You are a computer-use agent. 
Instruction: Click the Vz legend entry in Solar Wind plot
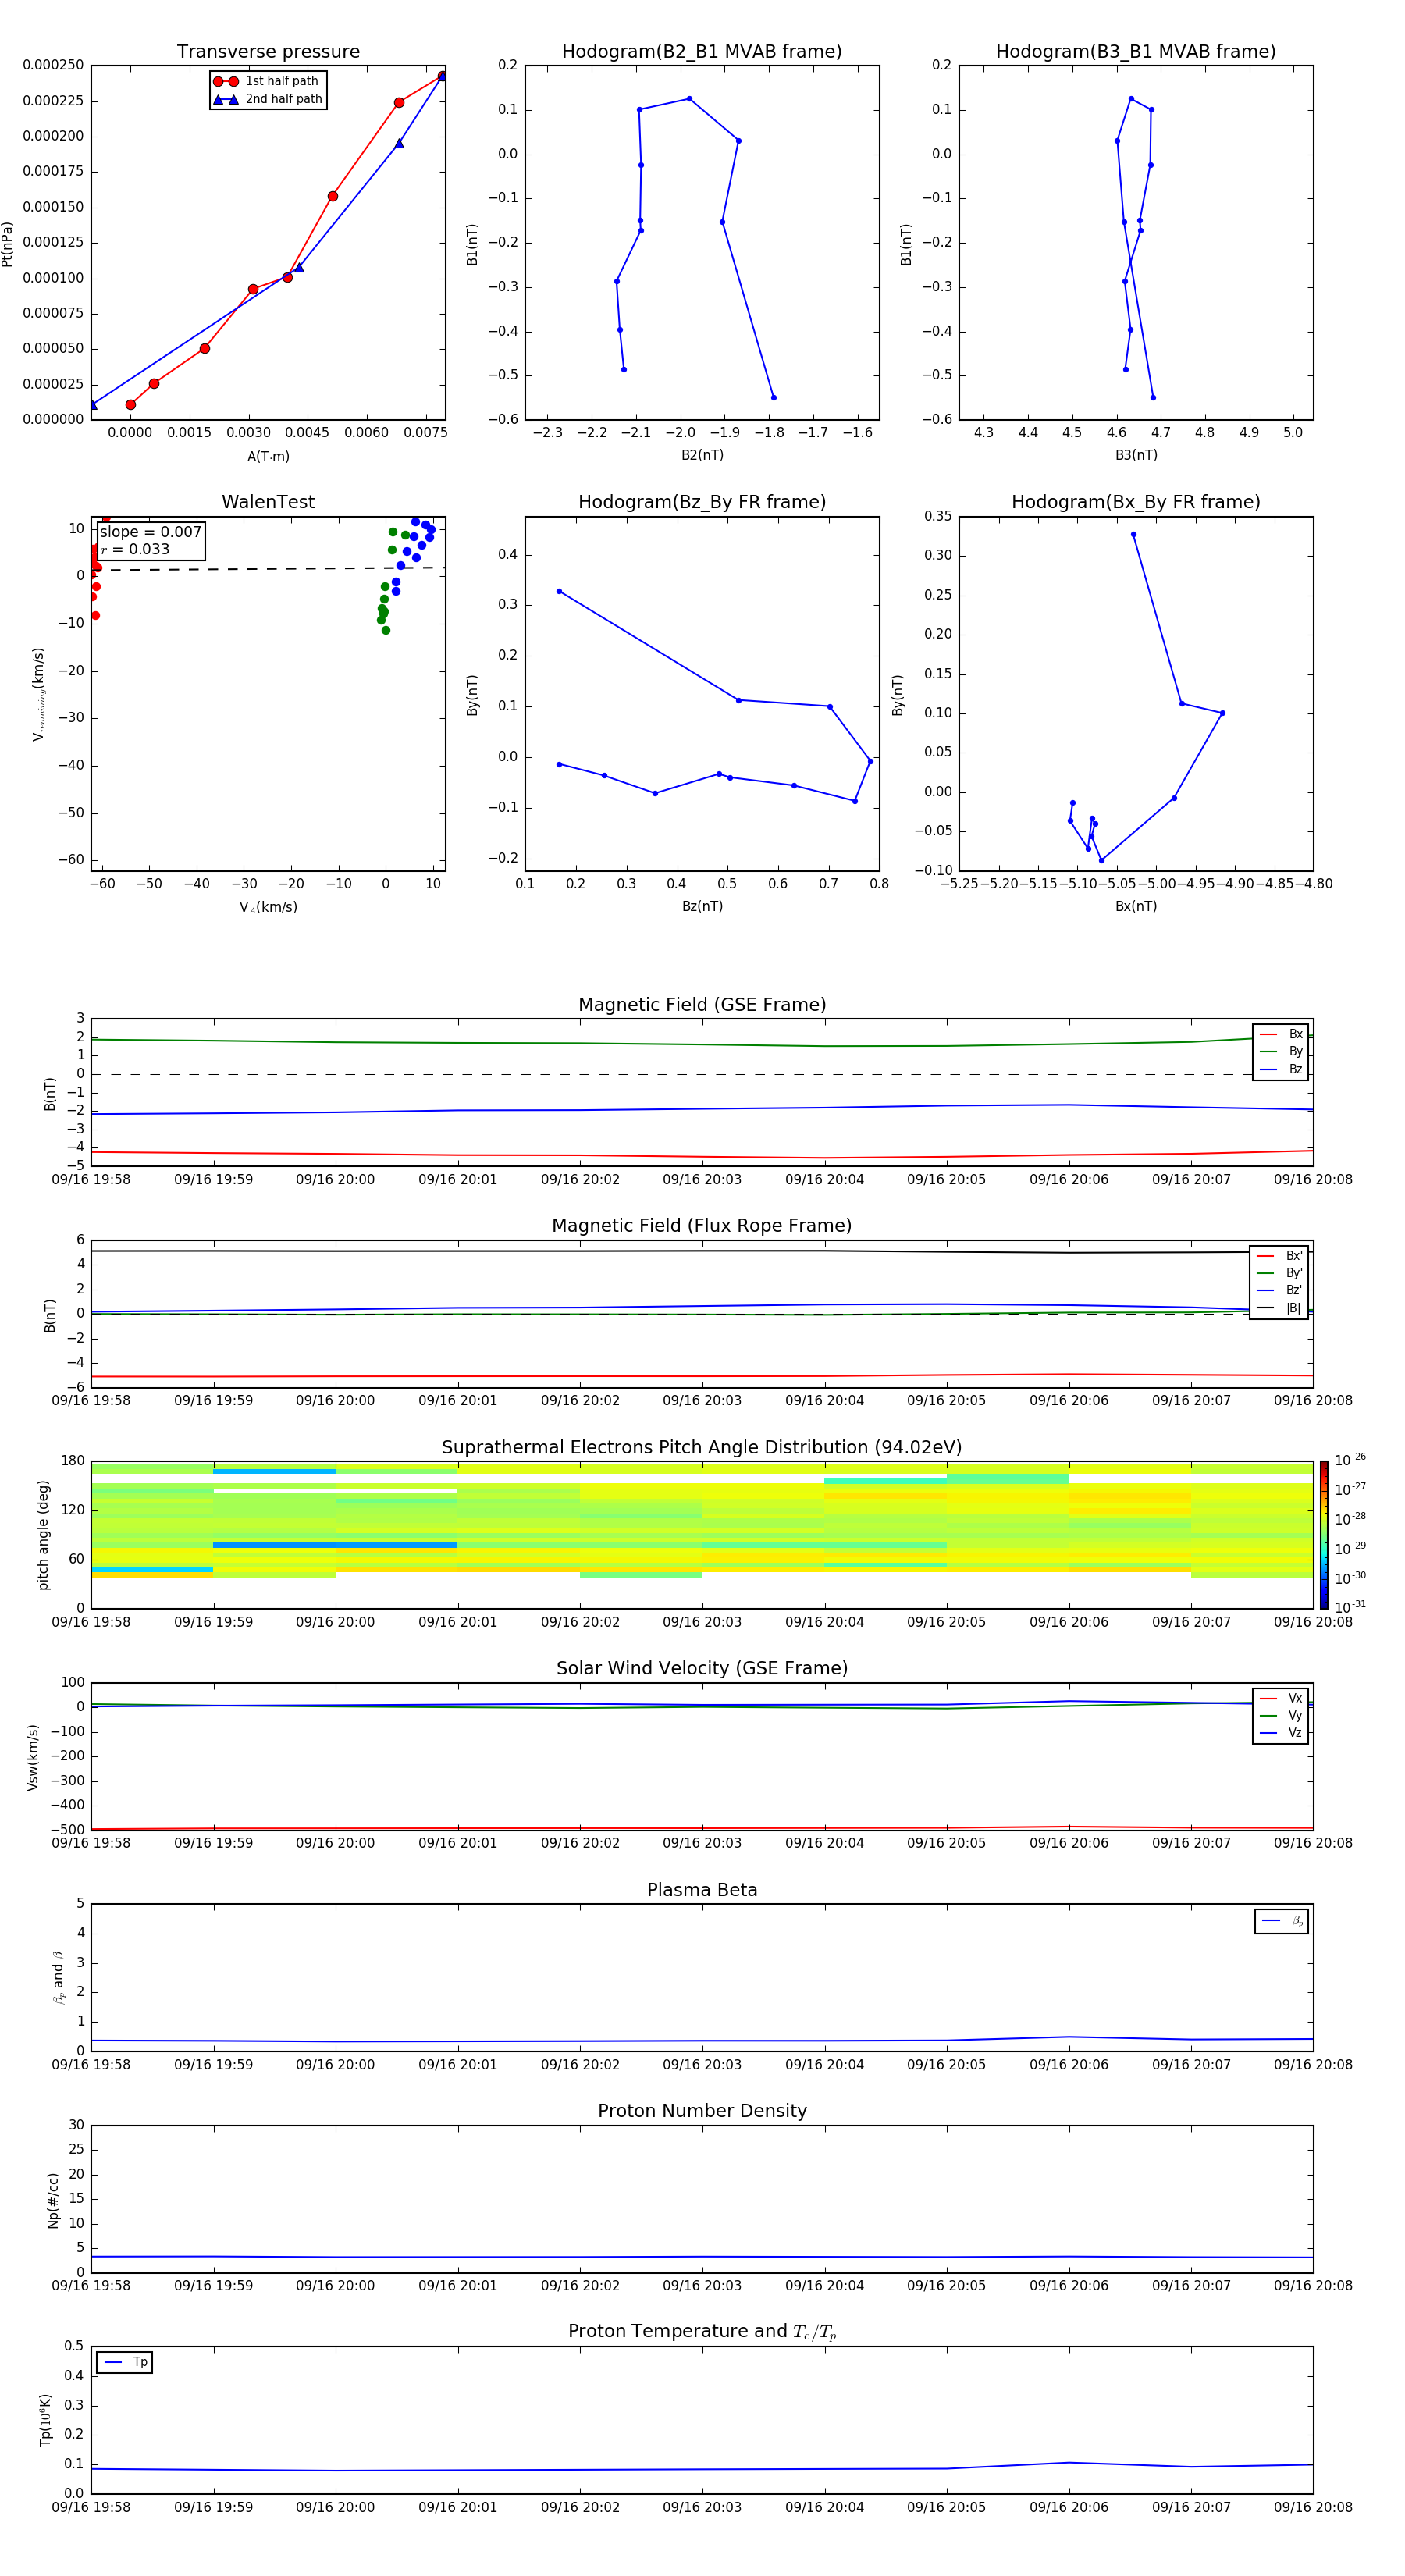coord(1281,1733)
